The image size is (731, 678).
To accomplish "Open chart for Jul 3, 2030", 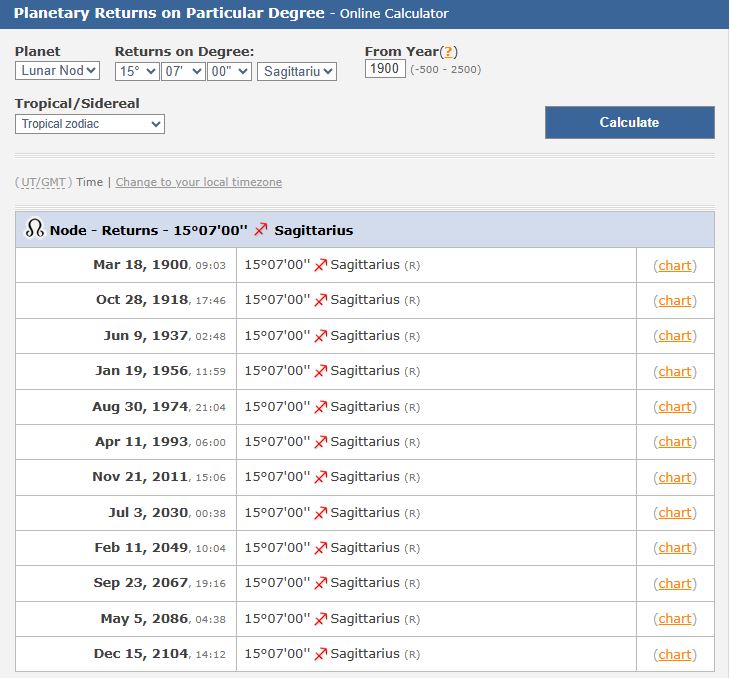I will pyautogui.click(x=675, y=512).
